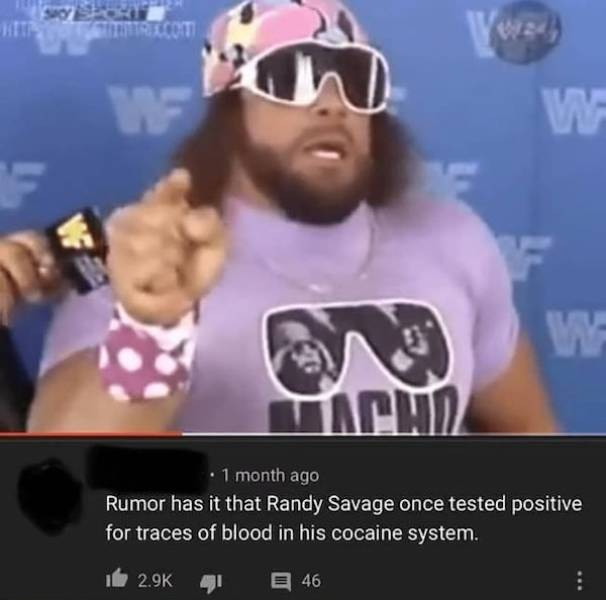Click the WWE 24/7 logo watermark
Image resolution: width=606 pixels, height=600 pixels.
pyautogui.click(x=525, y=32)
